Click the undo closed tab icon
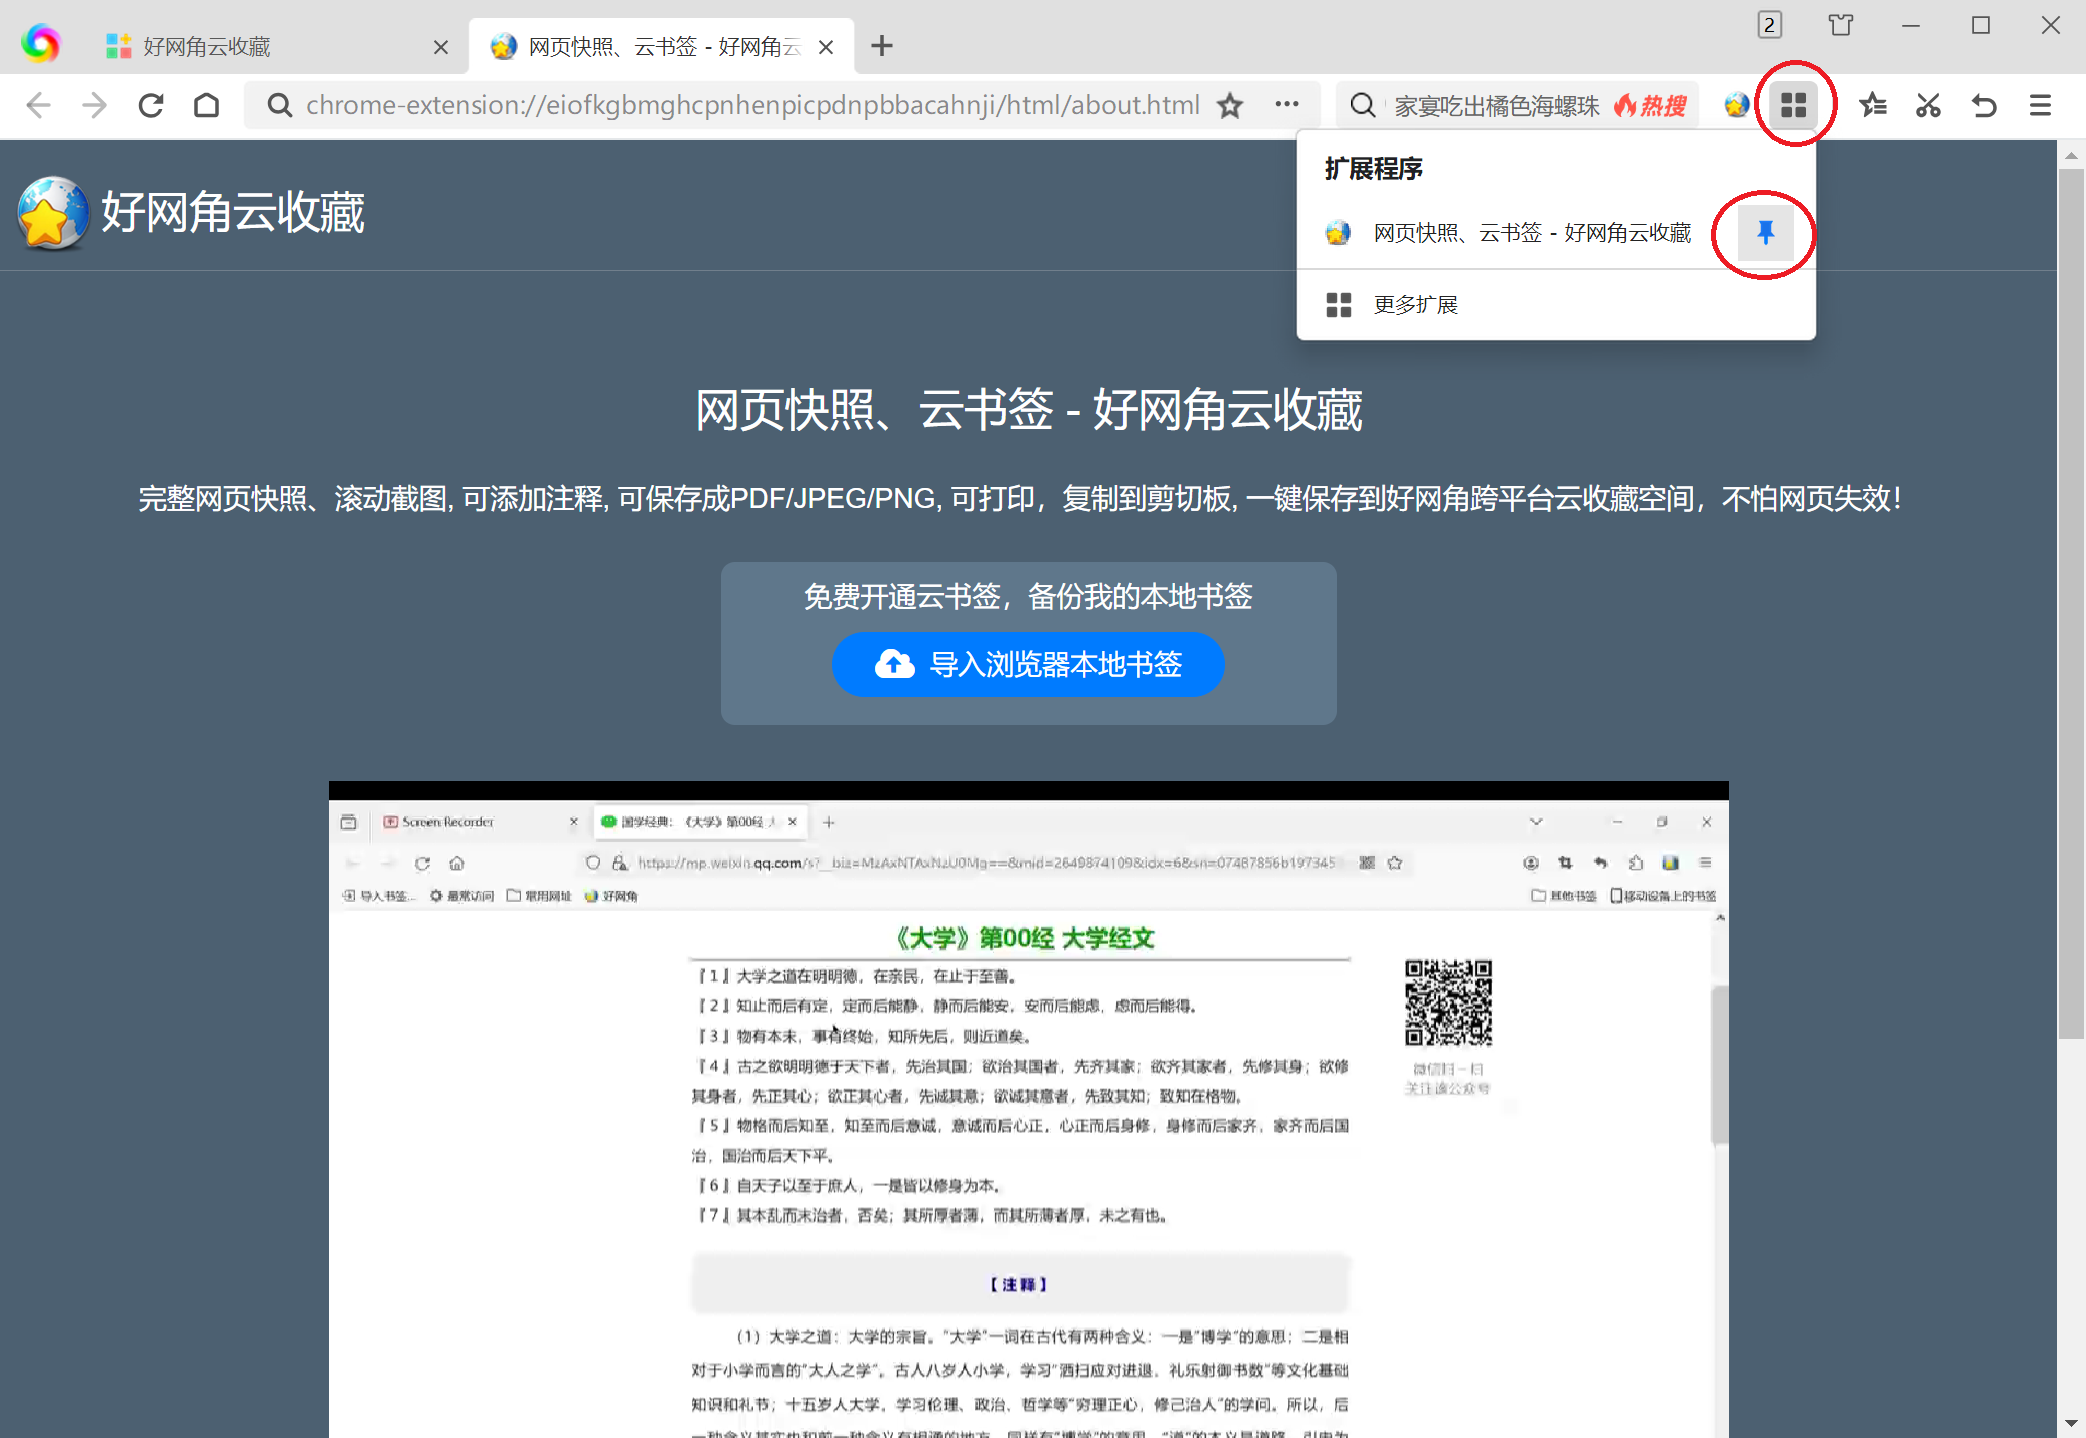The width and height of the screenshot is (2086, 1438). point(1984,105)
